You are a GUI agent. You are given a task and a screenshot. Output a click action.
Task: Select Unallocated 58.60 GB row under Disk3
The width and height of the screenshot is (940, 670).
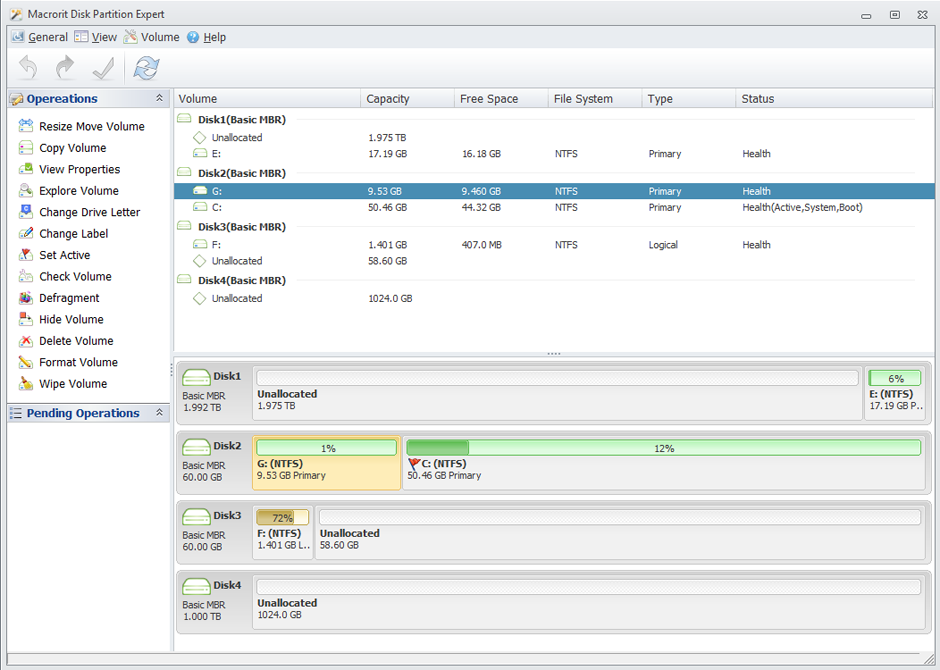tap(554, 261)
